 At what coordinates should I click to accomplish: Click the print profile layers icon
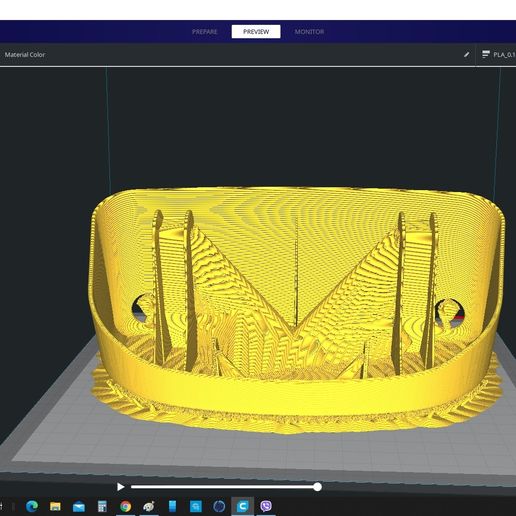pyautogui.click(x=486, y=54)
